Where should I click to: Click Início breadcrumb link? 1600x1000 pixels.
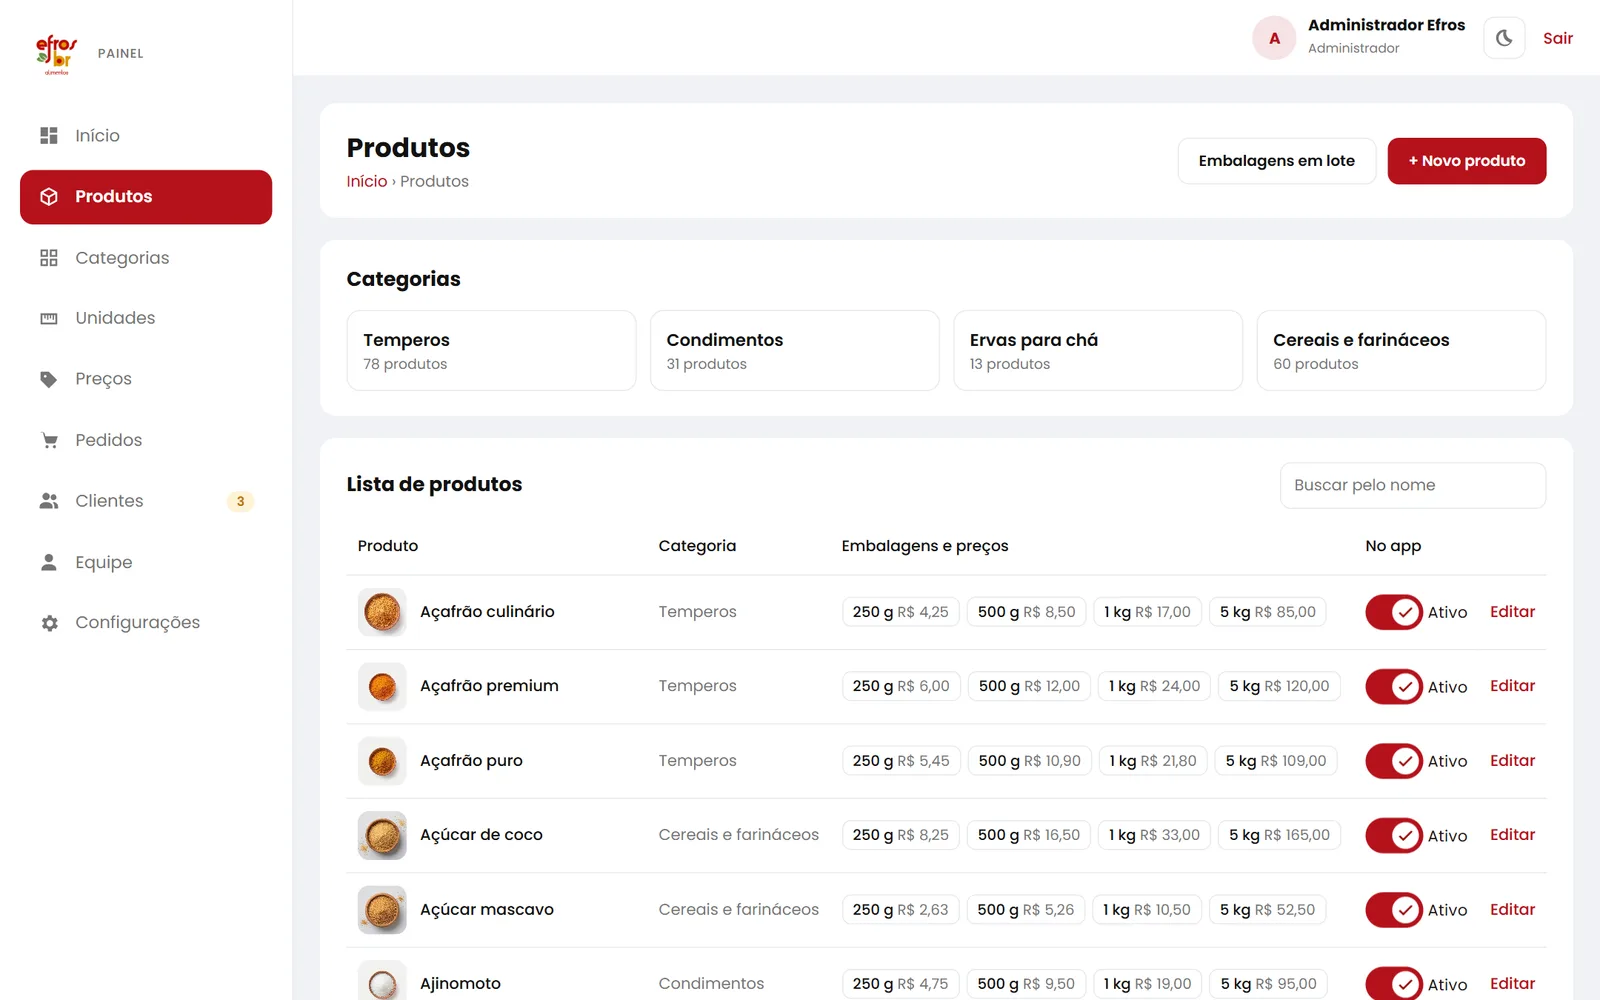[x=367, y=181]
